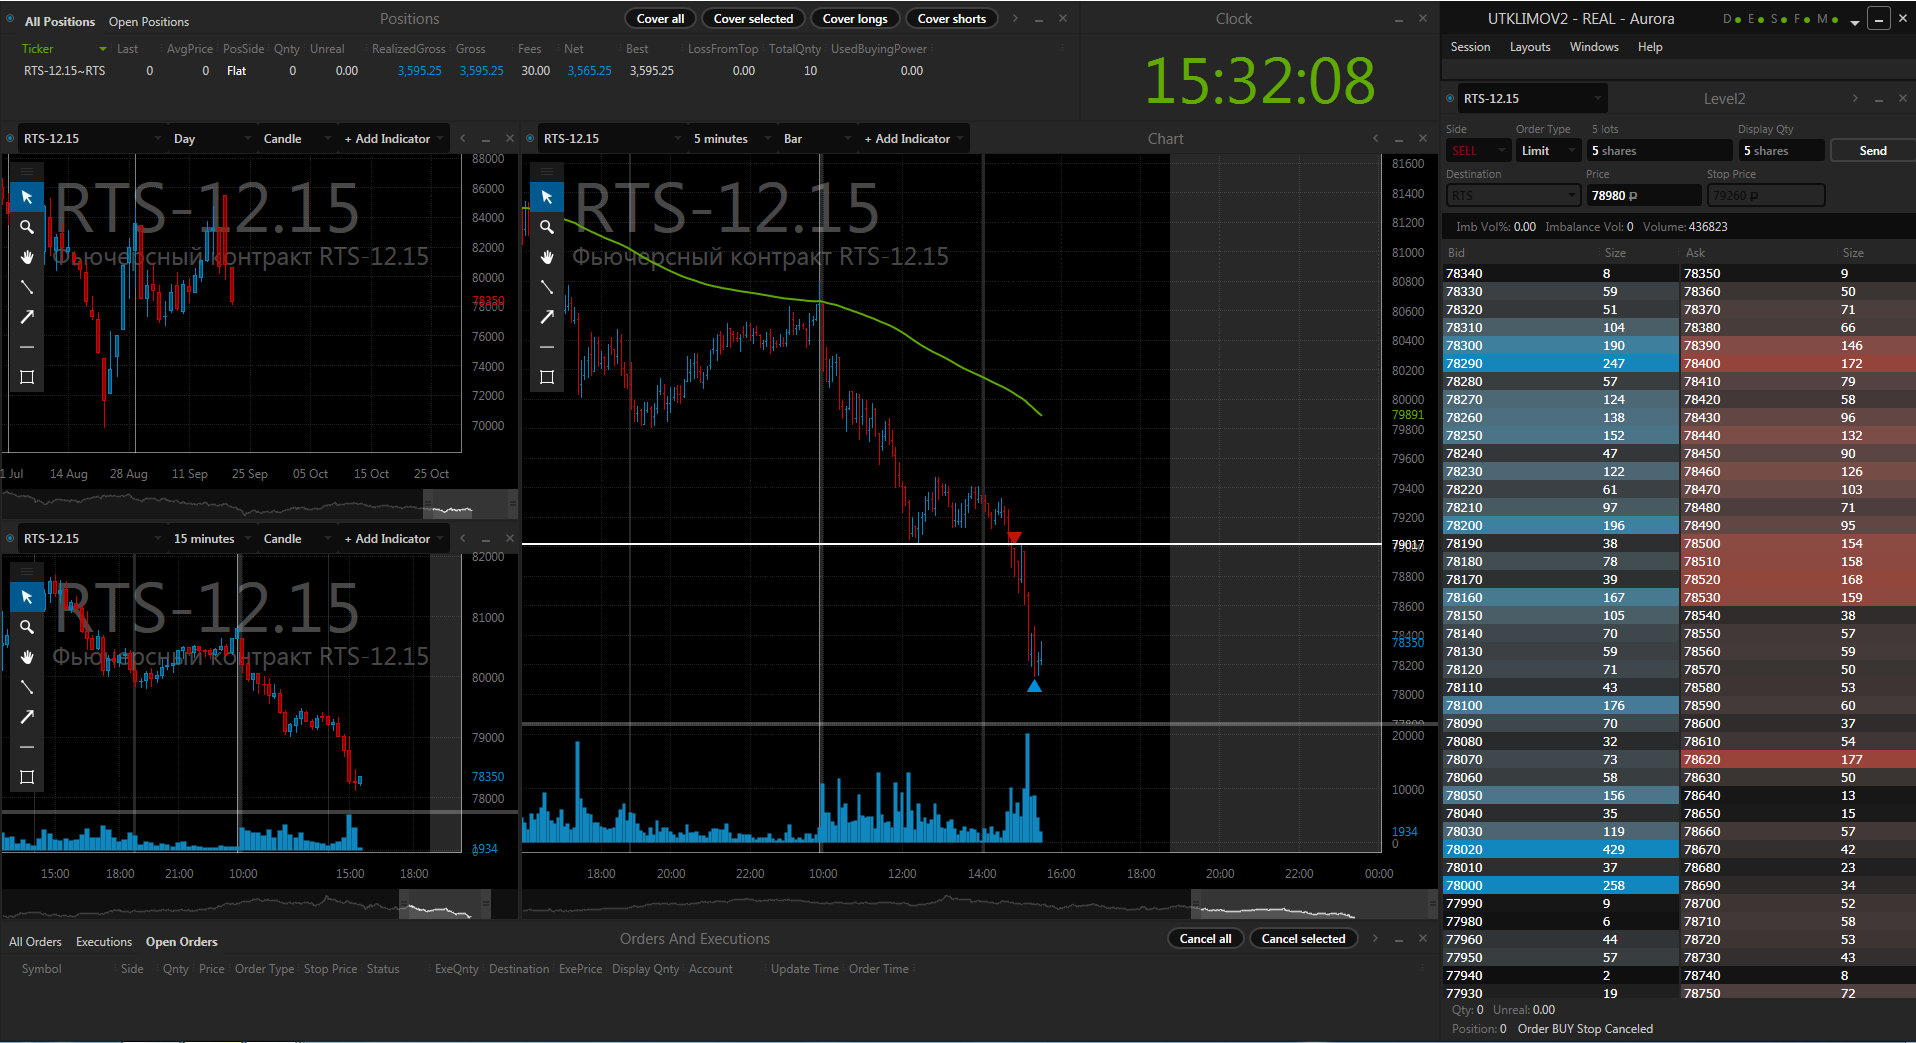Collapse the Level2 panel with its chevron arrow
This screenshot has width=1916, height=1043.
1855,98
